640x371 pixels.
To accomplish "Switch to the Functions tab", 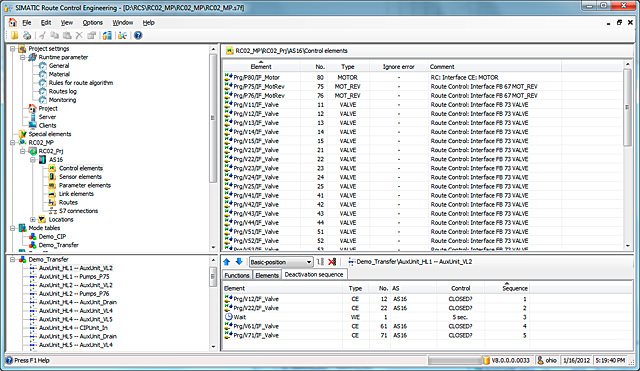I will pyautogui.click(x=237, y=275).
